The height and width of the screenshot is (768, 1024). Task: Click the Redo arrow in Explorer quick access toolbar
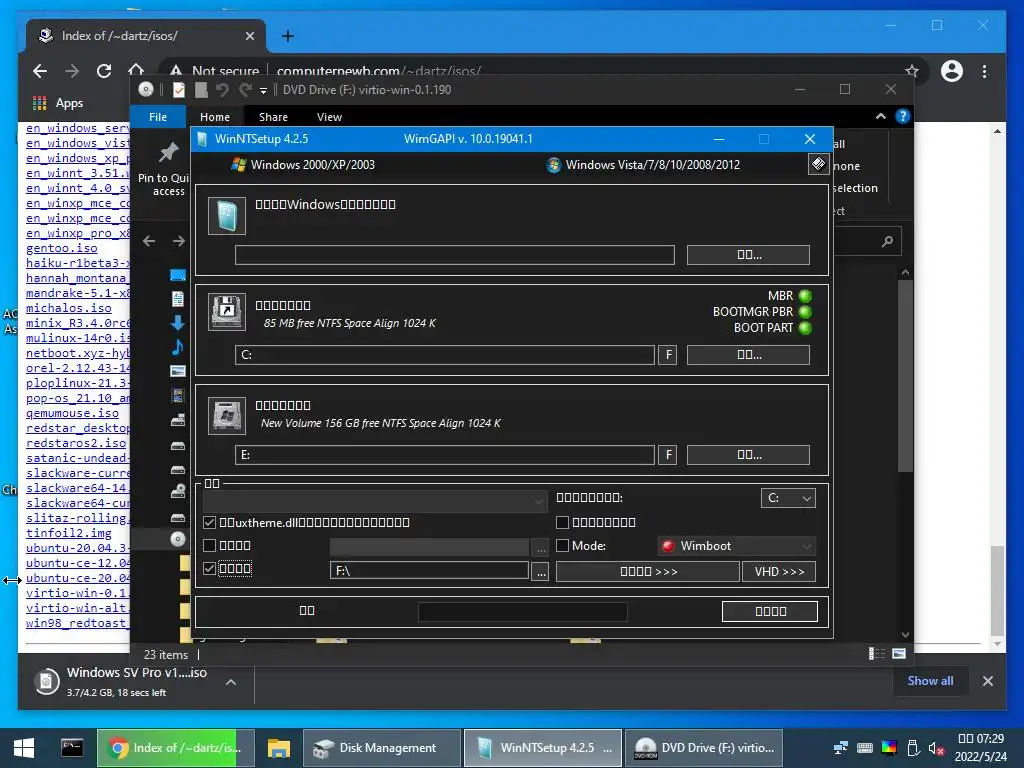tap(245, 89)
